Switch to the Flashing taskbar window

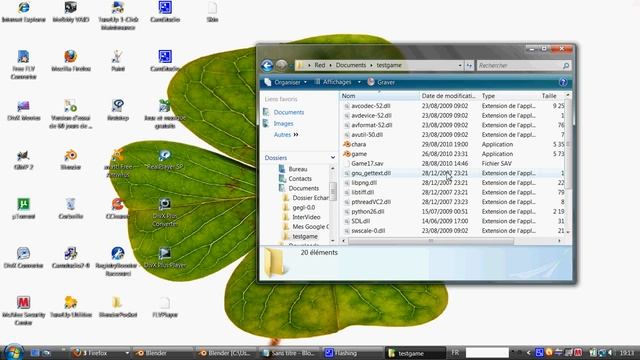point(352,353)
